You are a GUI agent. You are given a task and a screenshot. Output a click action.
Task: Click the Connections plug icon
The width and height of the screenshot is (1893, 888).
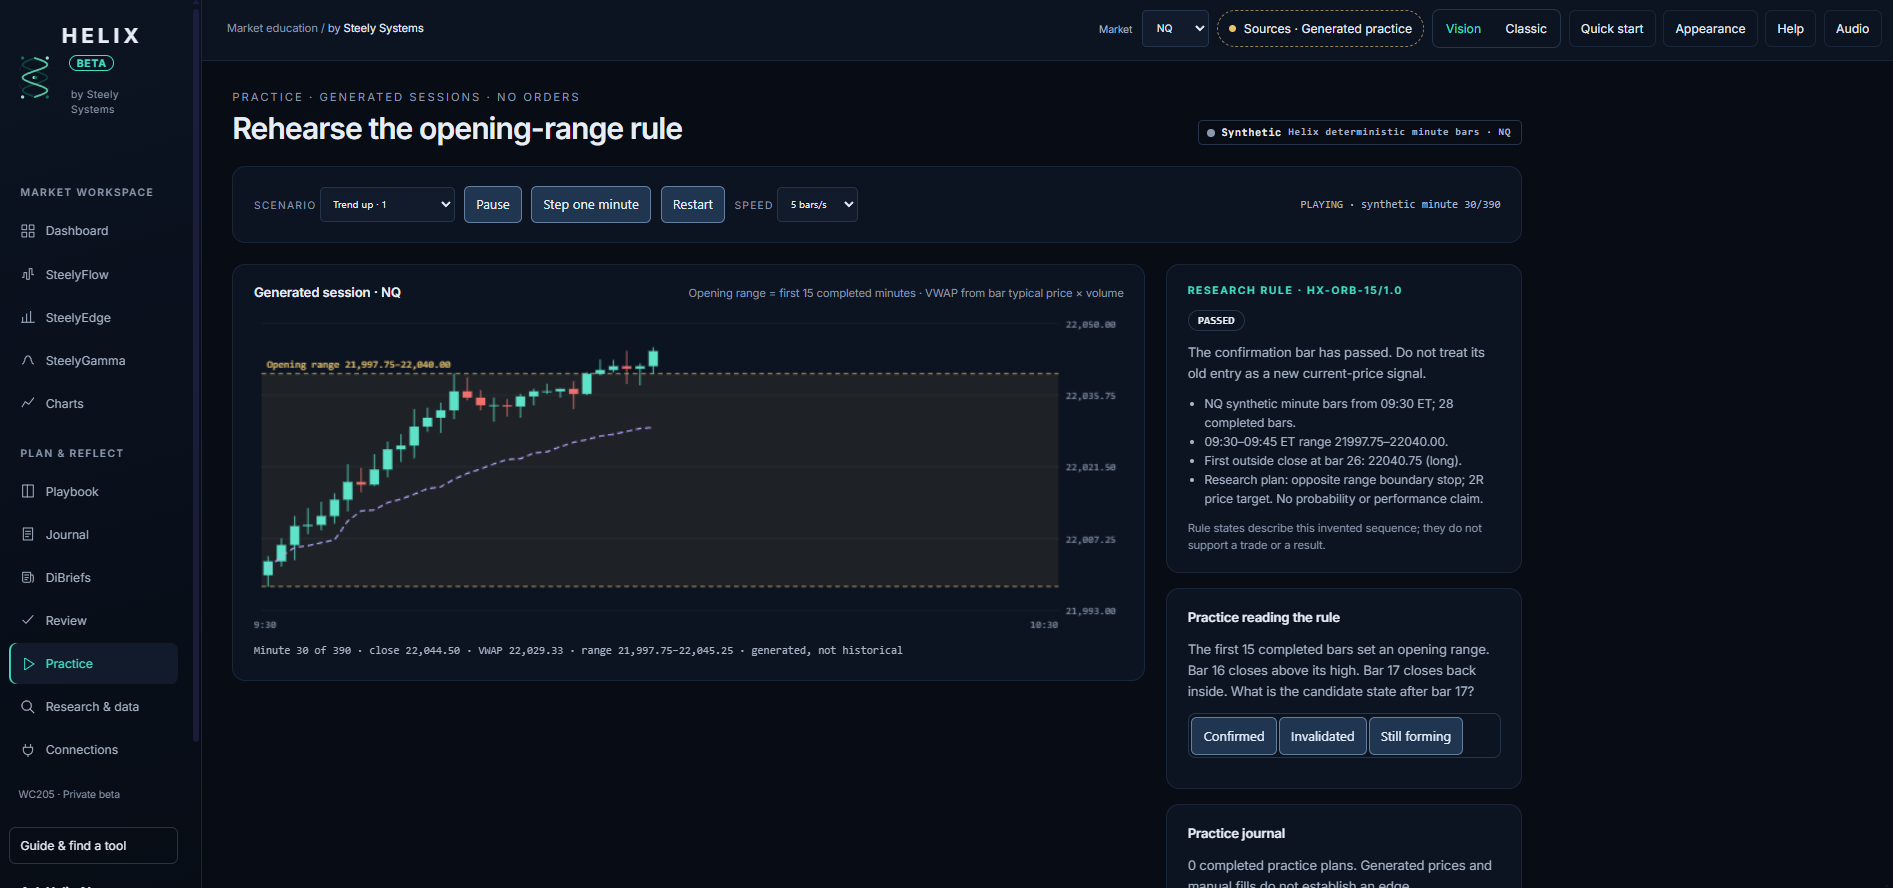(x=28, y=750)
